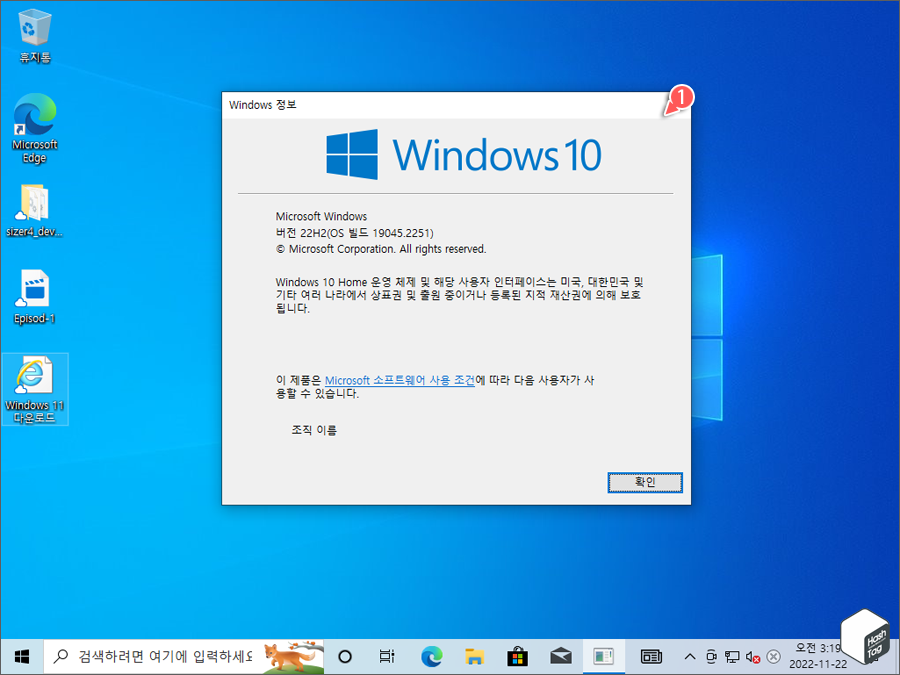Screen dimensions: 900x675
Task: Open the Start menu
Action: [x=20, y=657]
